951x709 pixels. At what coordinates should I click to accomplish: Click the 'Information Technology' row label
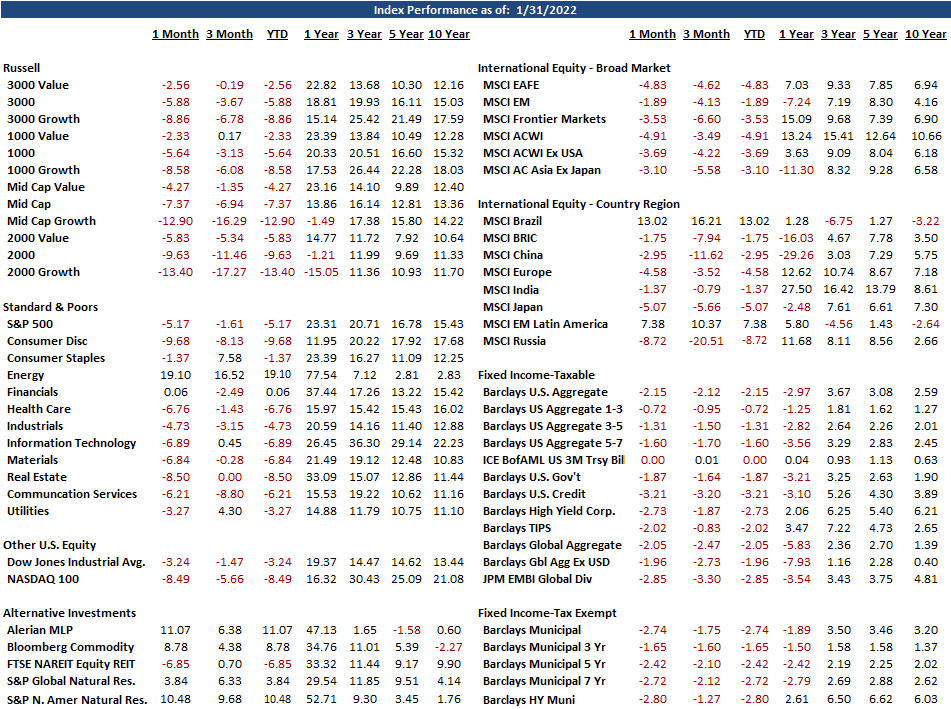tap(72, 443)
